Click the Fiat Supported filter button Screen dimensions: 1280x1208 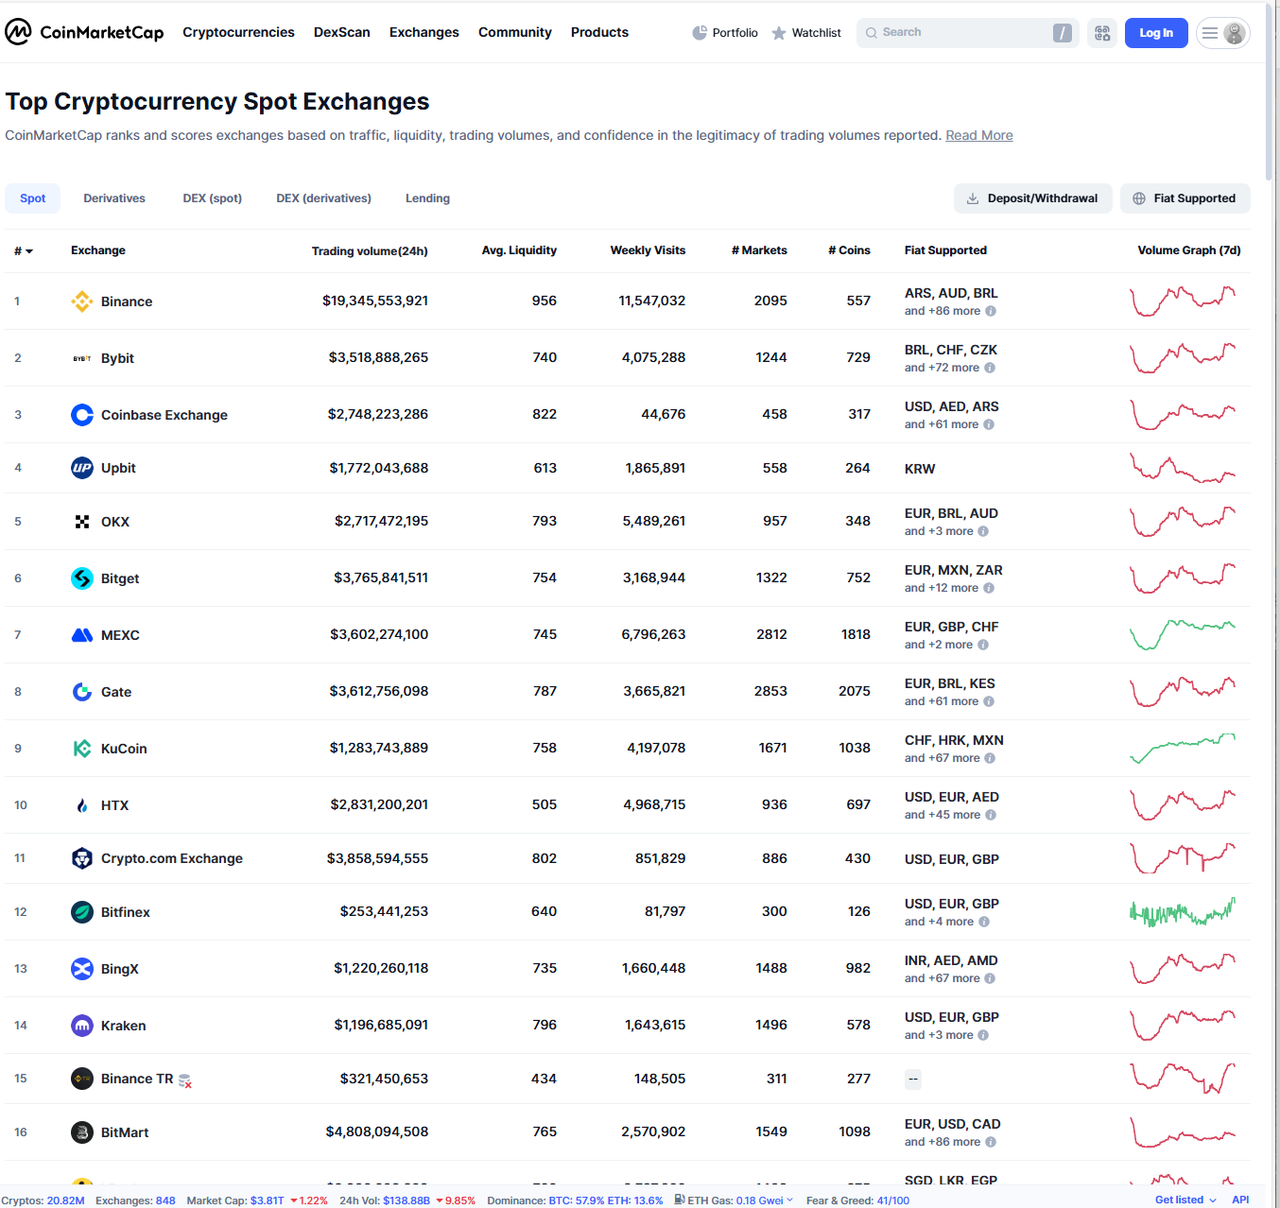point(1185,198)
